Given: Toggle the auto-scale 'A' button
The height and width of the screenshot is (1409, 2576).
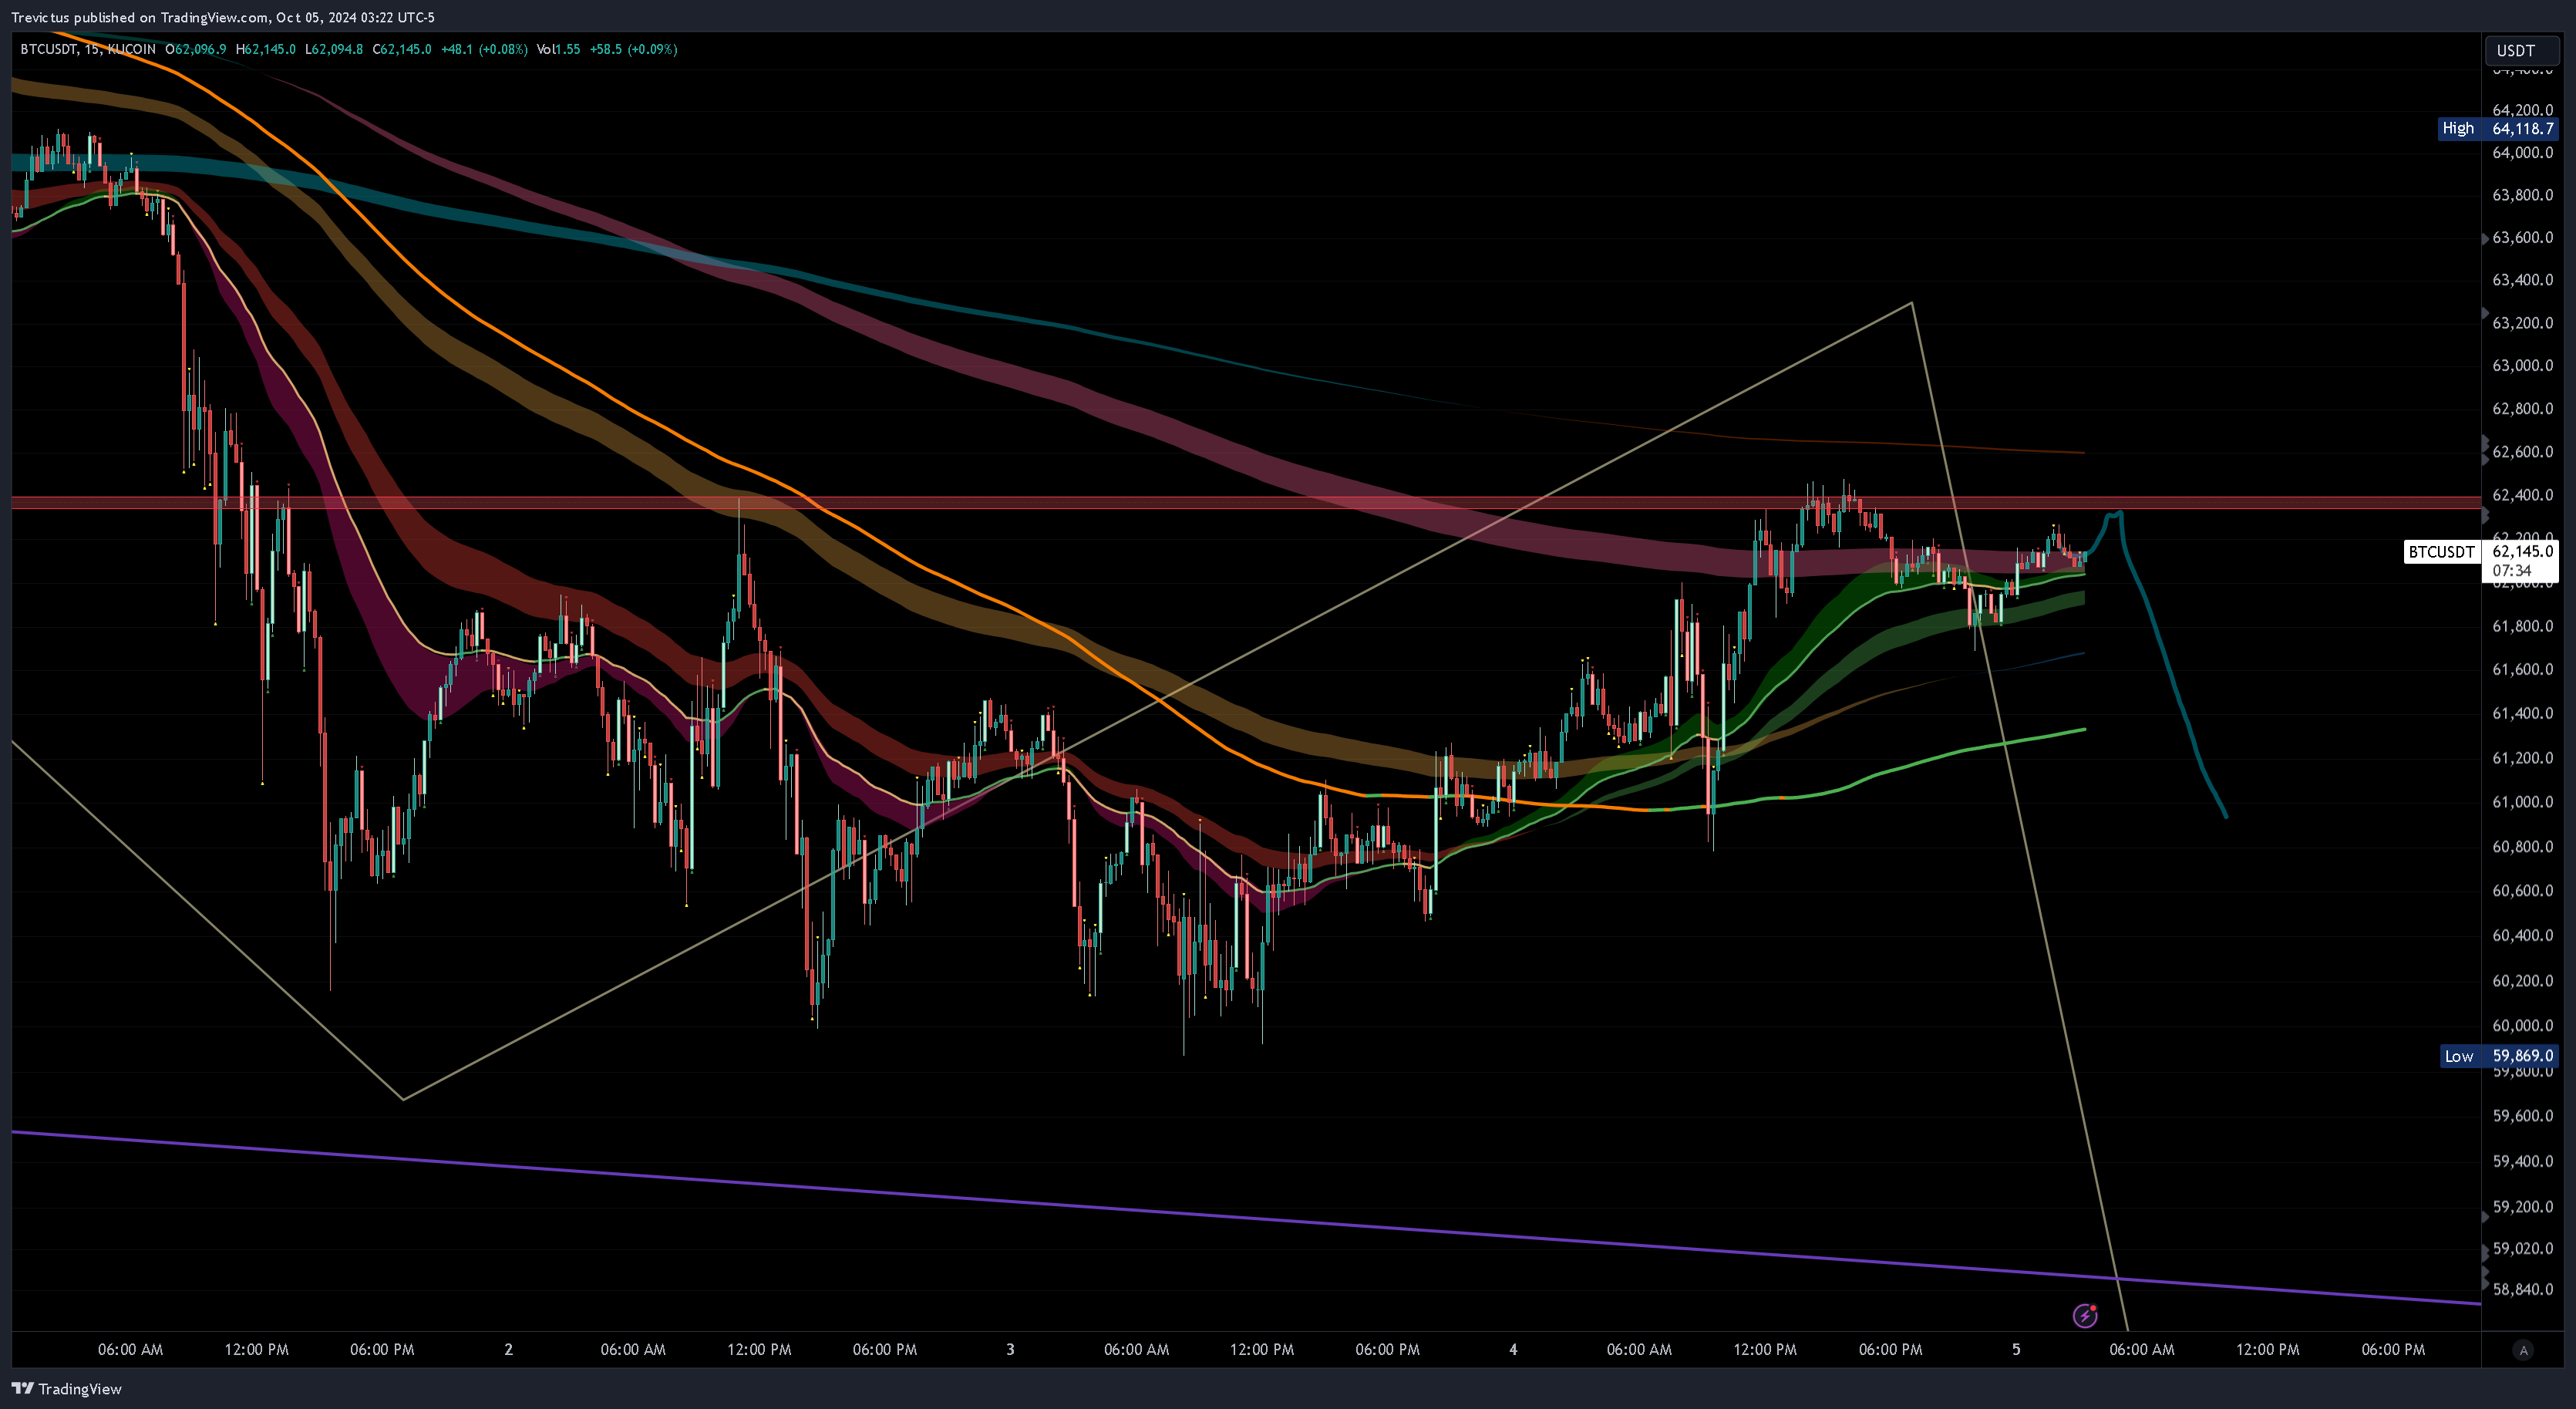Looking at the screenshot, I should 2523,1350.
